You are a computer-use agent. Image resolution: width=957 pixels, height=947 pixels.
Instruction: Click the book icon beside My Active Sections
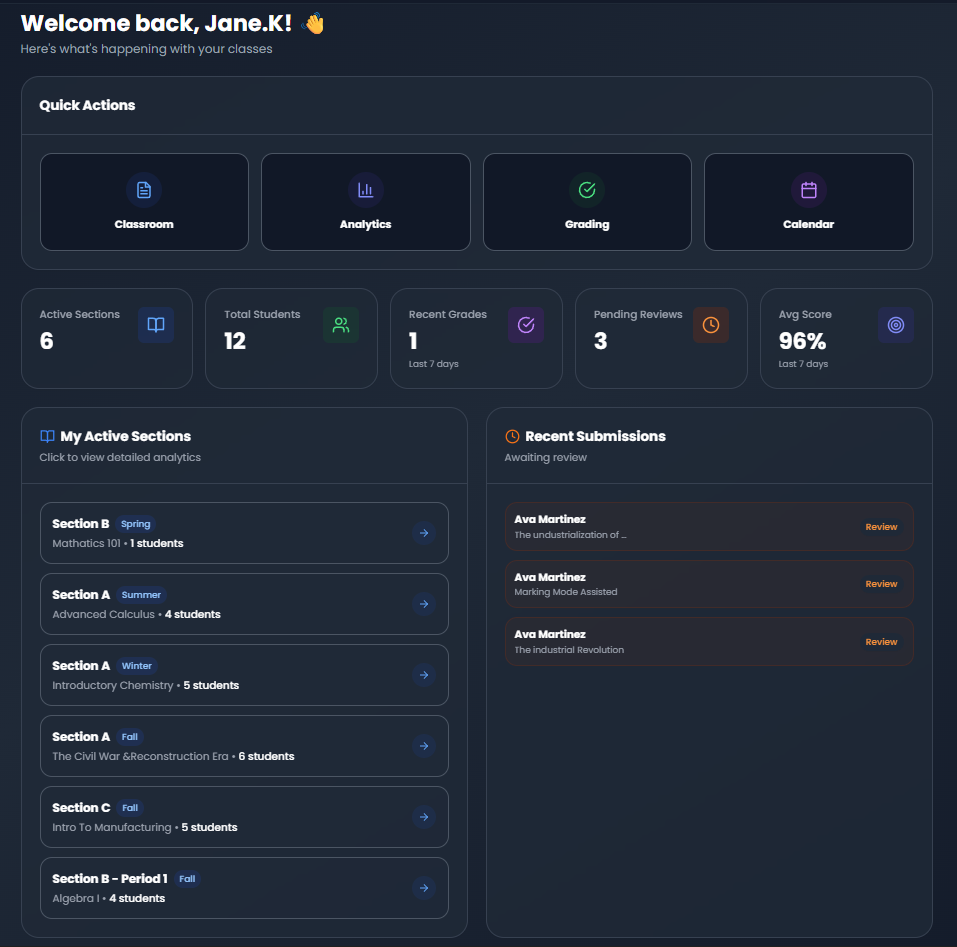coord(46,435)
